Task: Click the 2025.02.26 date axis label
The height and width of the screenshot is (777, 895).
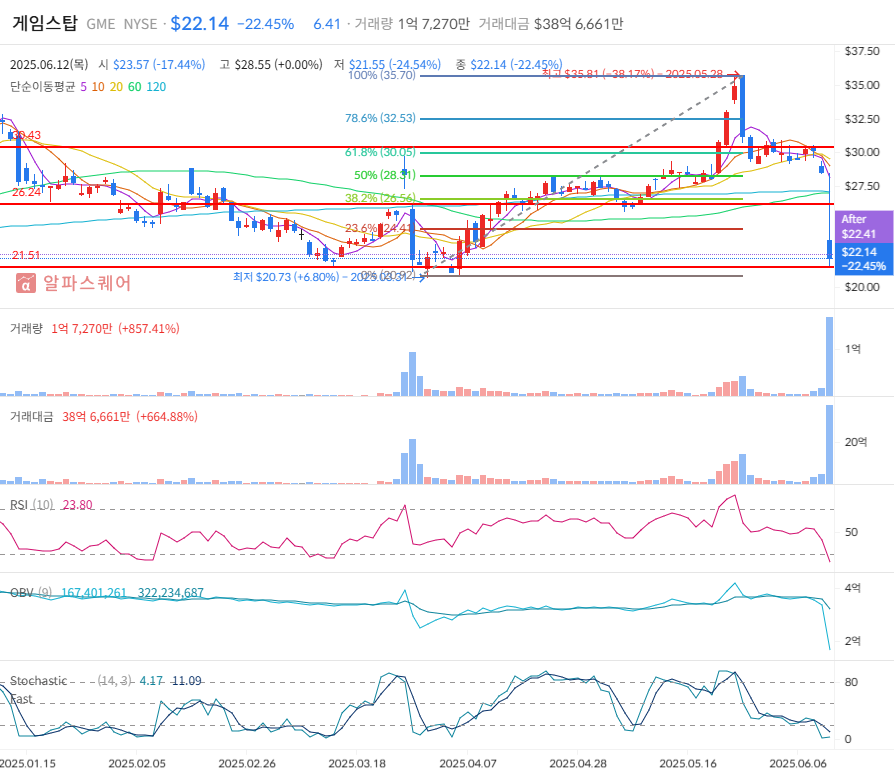Action: 247,763
